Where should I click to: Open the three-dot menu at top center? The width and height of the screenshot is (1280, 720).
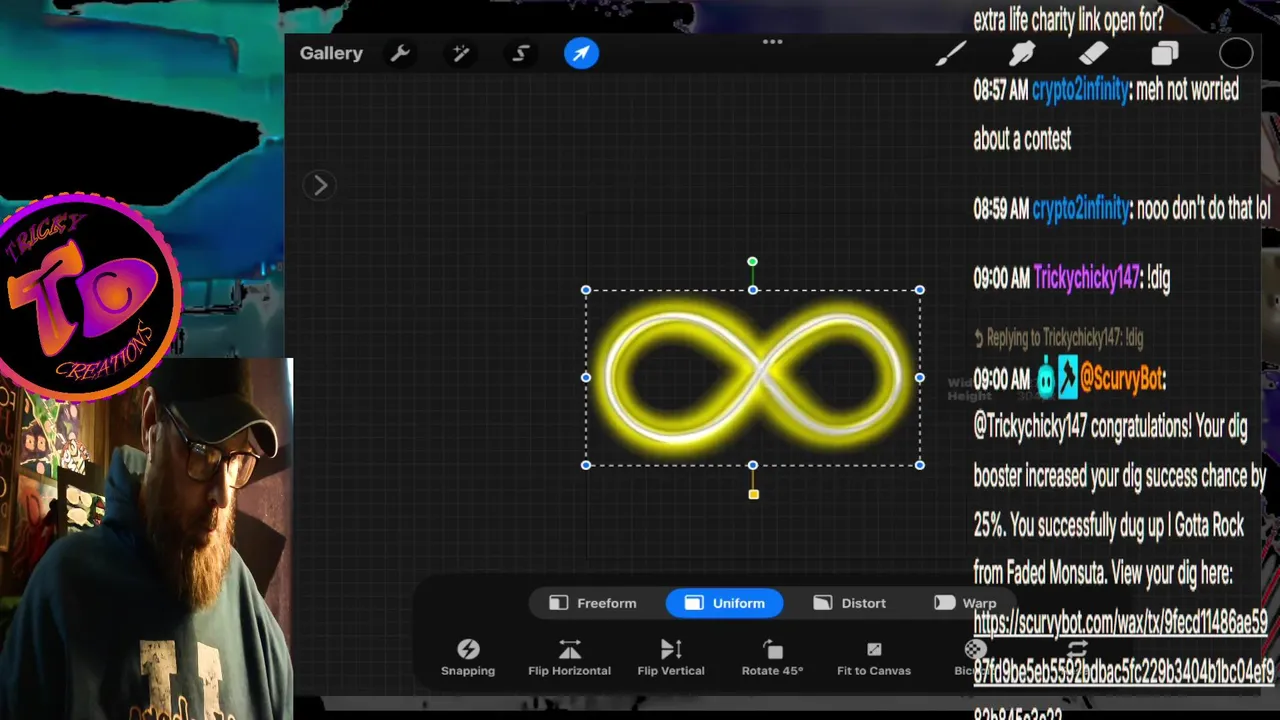[772, 42]
